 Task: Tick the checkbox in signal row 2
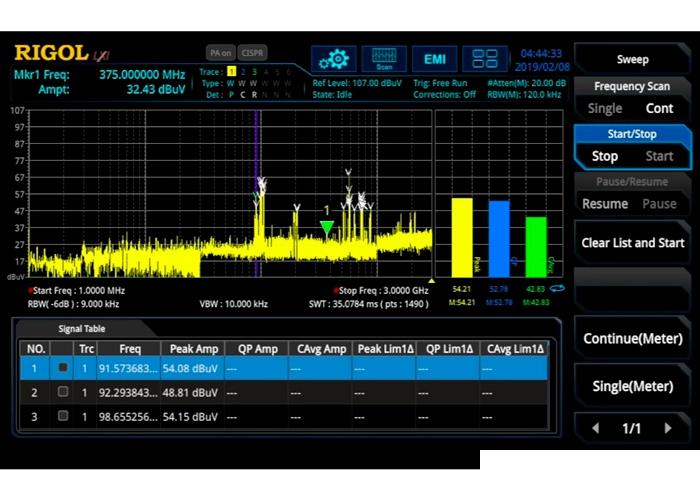[x=62, y=392]
